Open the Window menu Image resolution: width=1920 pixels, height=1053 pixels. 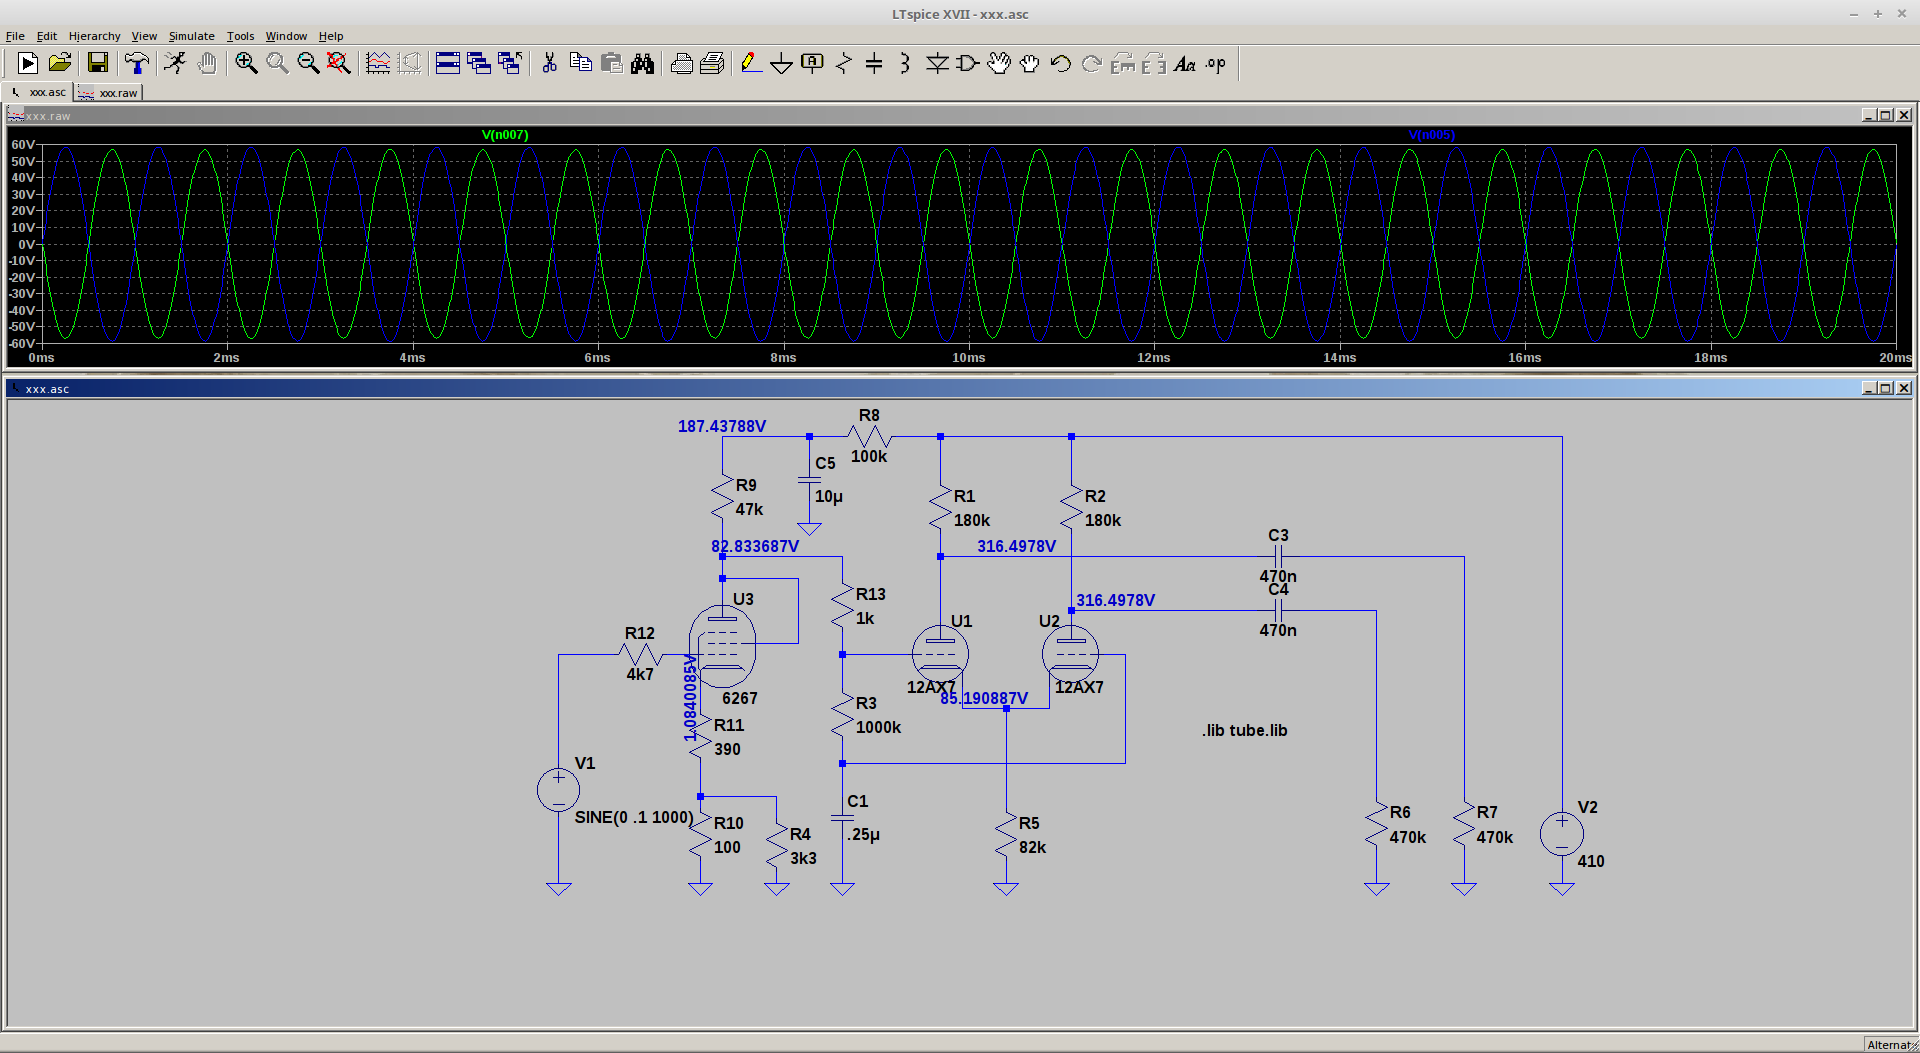(286, 36)
